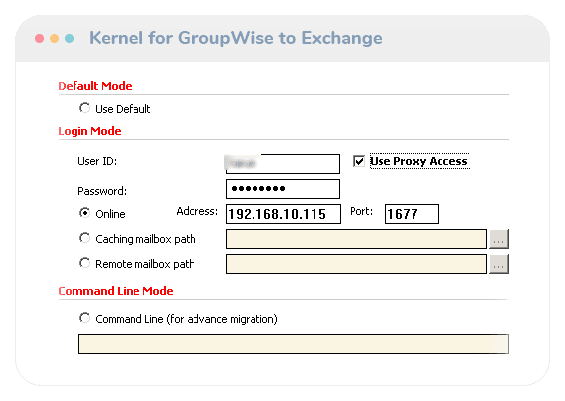Viewport: 565px width, 401px height.
Task: Click the teal window dot
Action: point(70,39)
